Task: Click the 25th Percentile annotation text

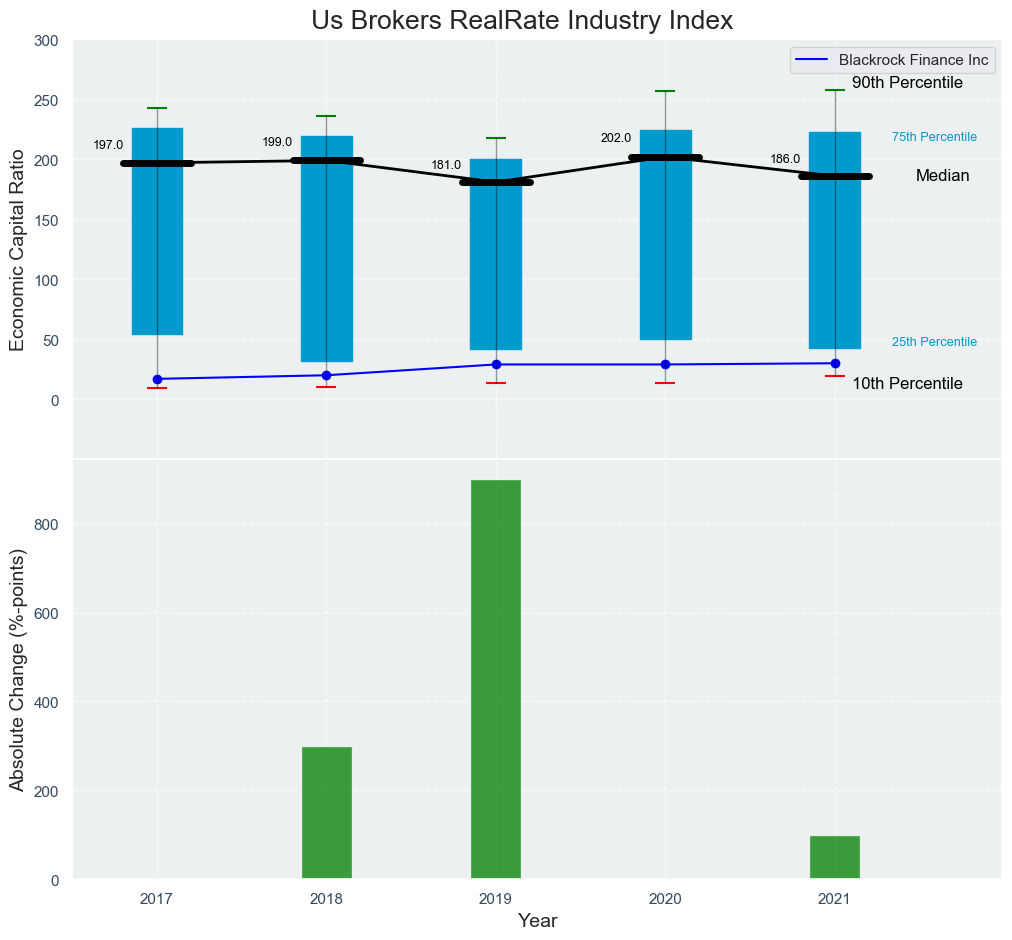Action: (x=934, y=342)
